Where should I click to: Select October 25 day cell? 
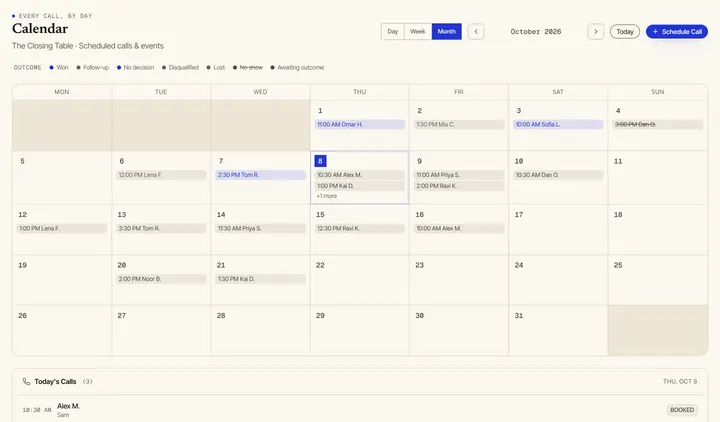(x=658, y=280)
